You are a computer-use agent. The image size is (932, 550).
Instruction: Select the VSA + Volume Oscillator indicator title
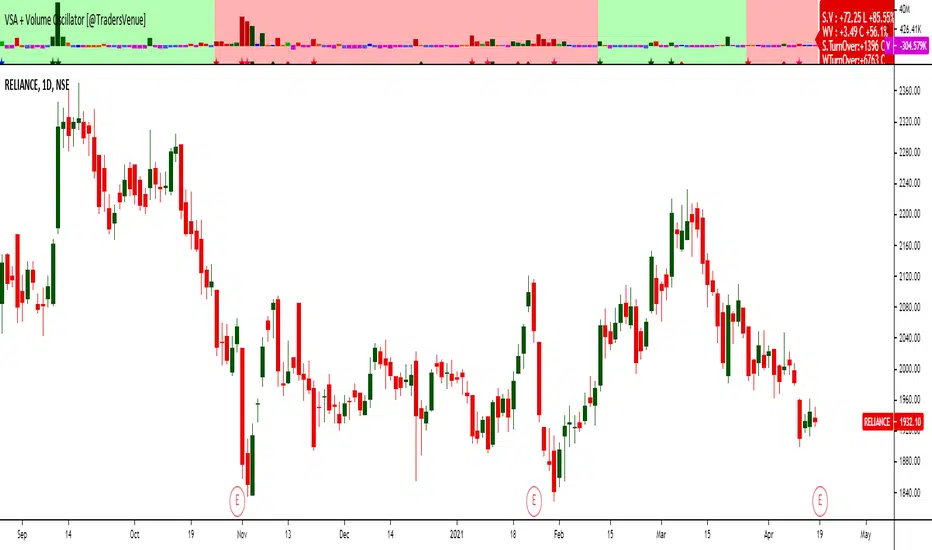tap(75, 20)
